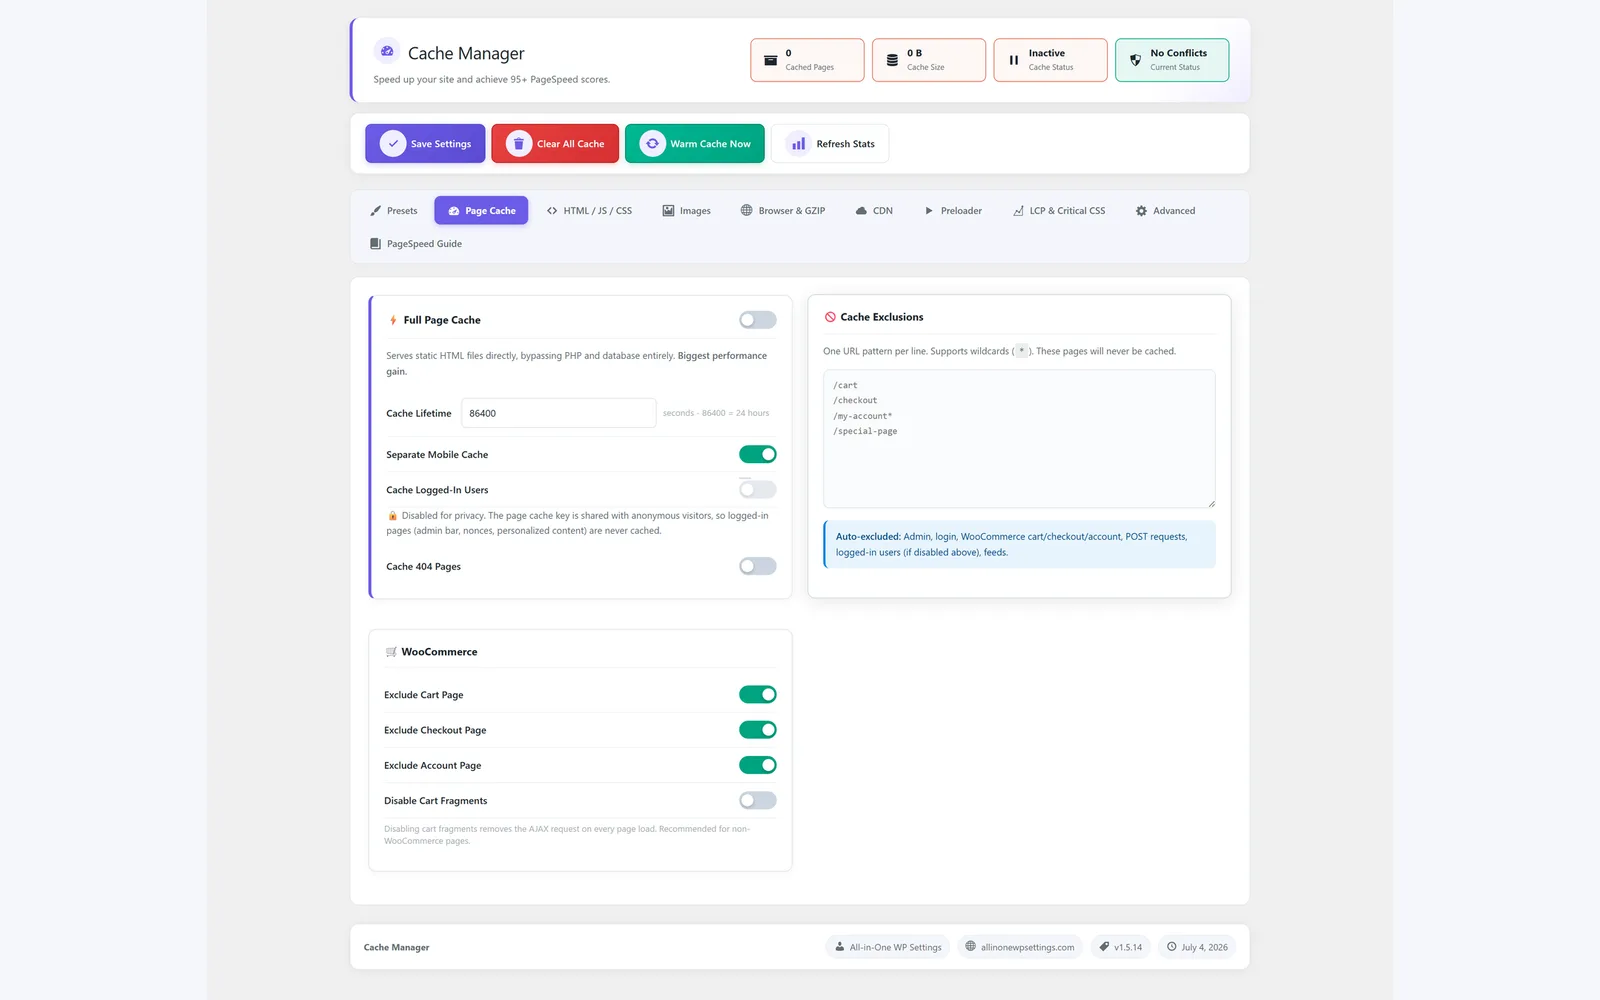
Task: Click the PageSpeed Guide book icon
Action: (376, 244)
